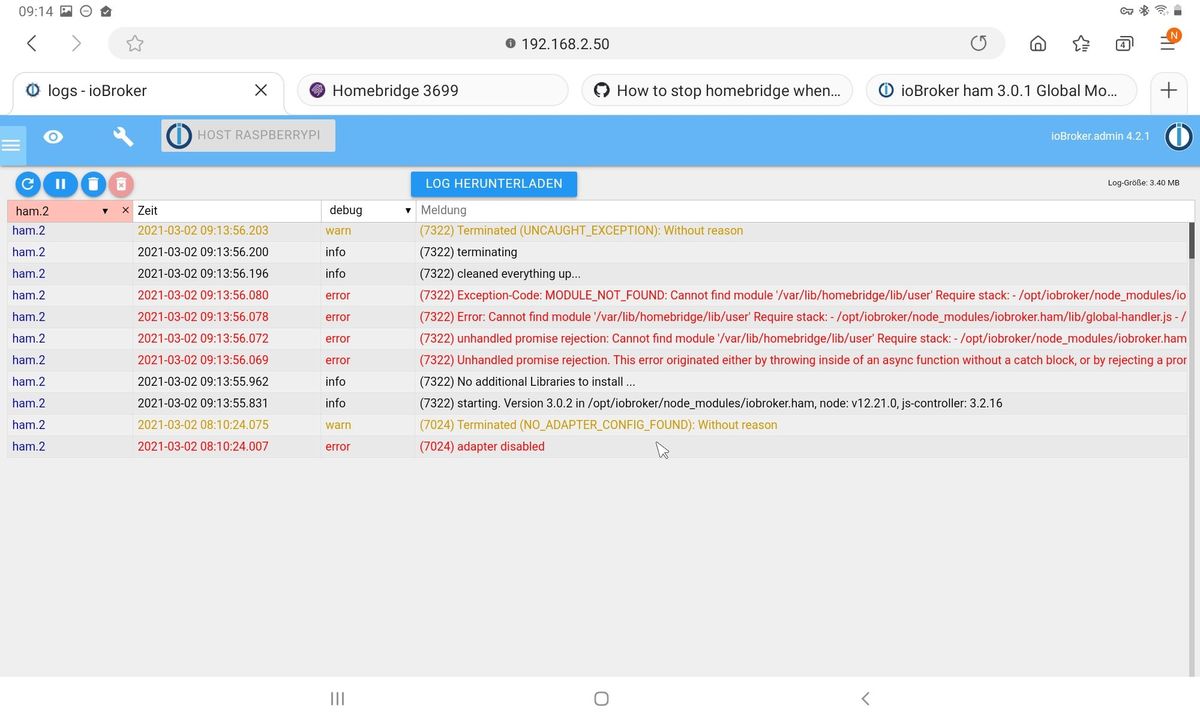Bookmark page via star in address bar
1200x720 pixels.
pyautogui.click(x=135, y=43)
